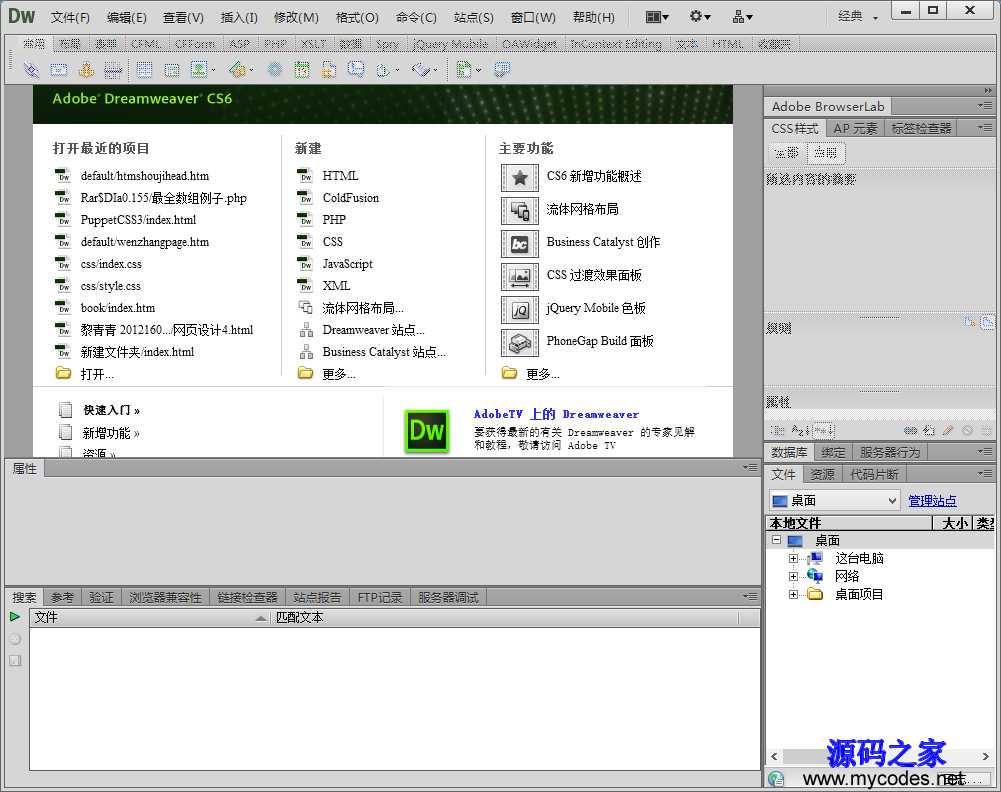Click the Widget insert icon
Image resolution: width=1001 pixels, height=792 pixels.
(x=275, y=70)
